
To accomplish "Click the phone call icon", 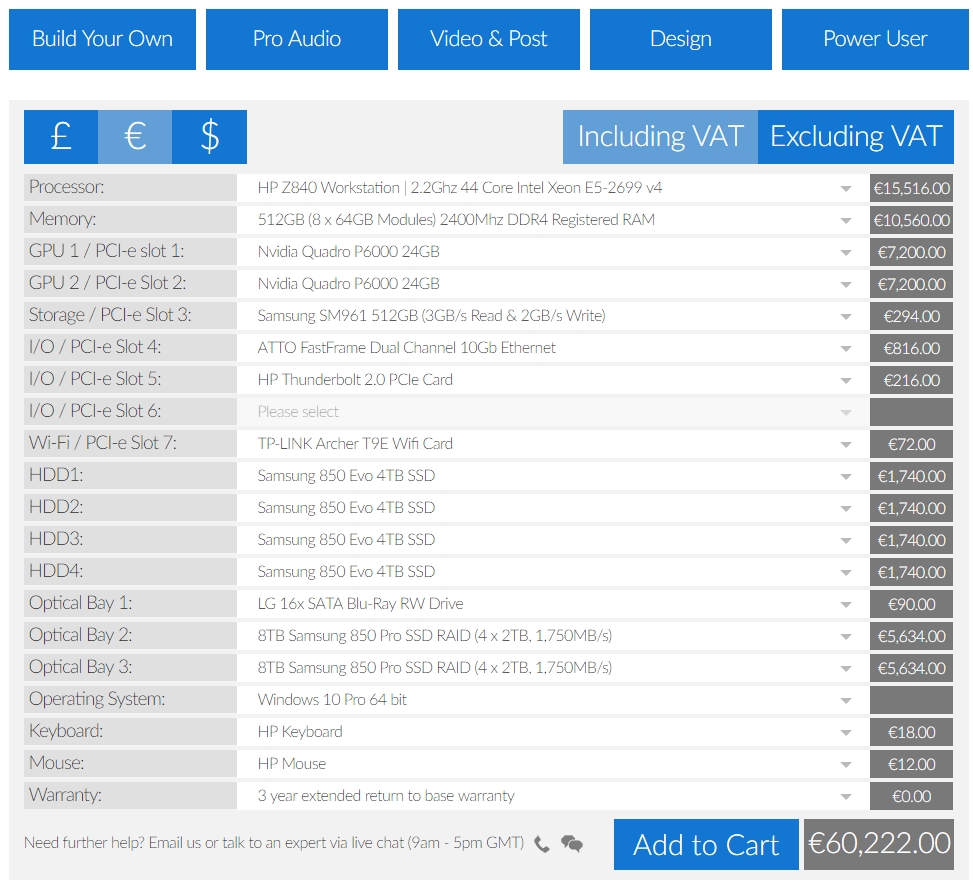I will 542,844.
